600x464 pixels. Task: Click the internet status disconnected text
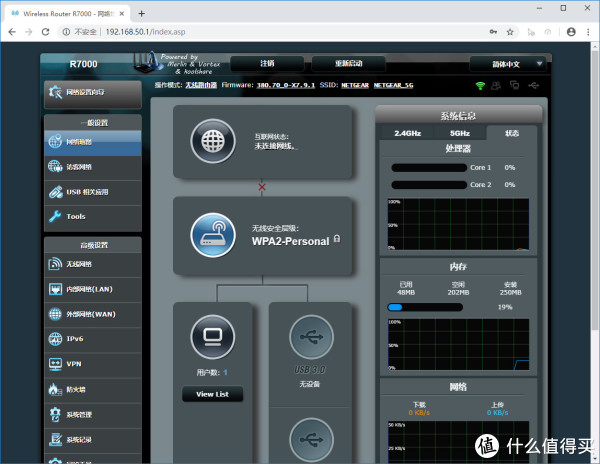pos(276,146)
